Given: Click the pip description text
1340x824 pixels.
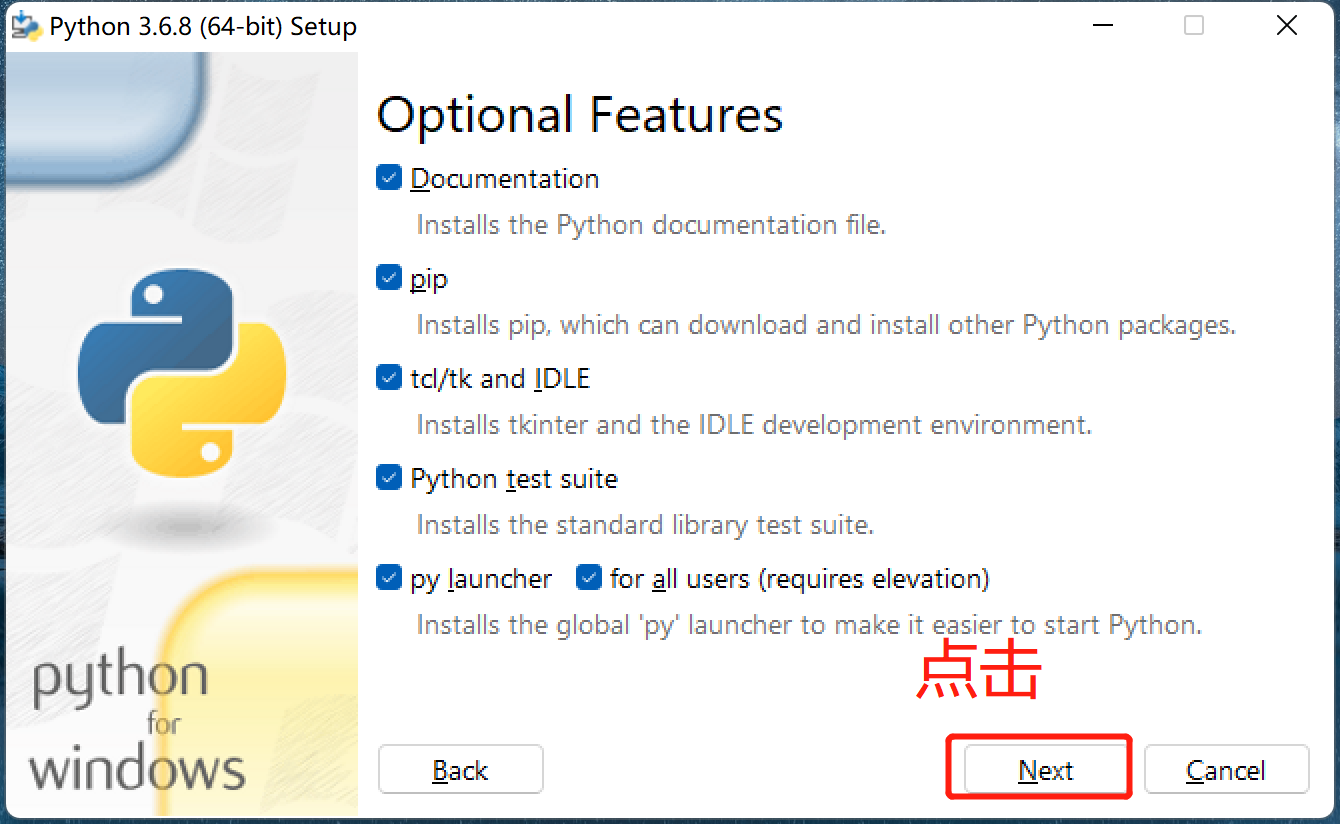Looking at the screenshot, I should 826,325.
